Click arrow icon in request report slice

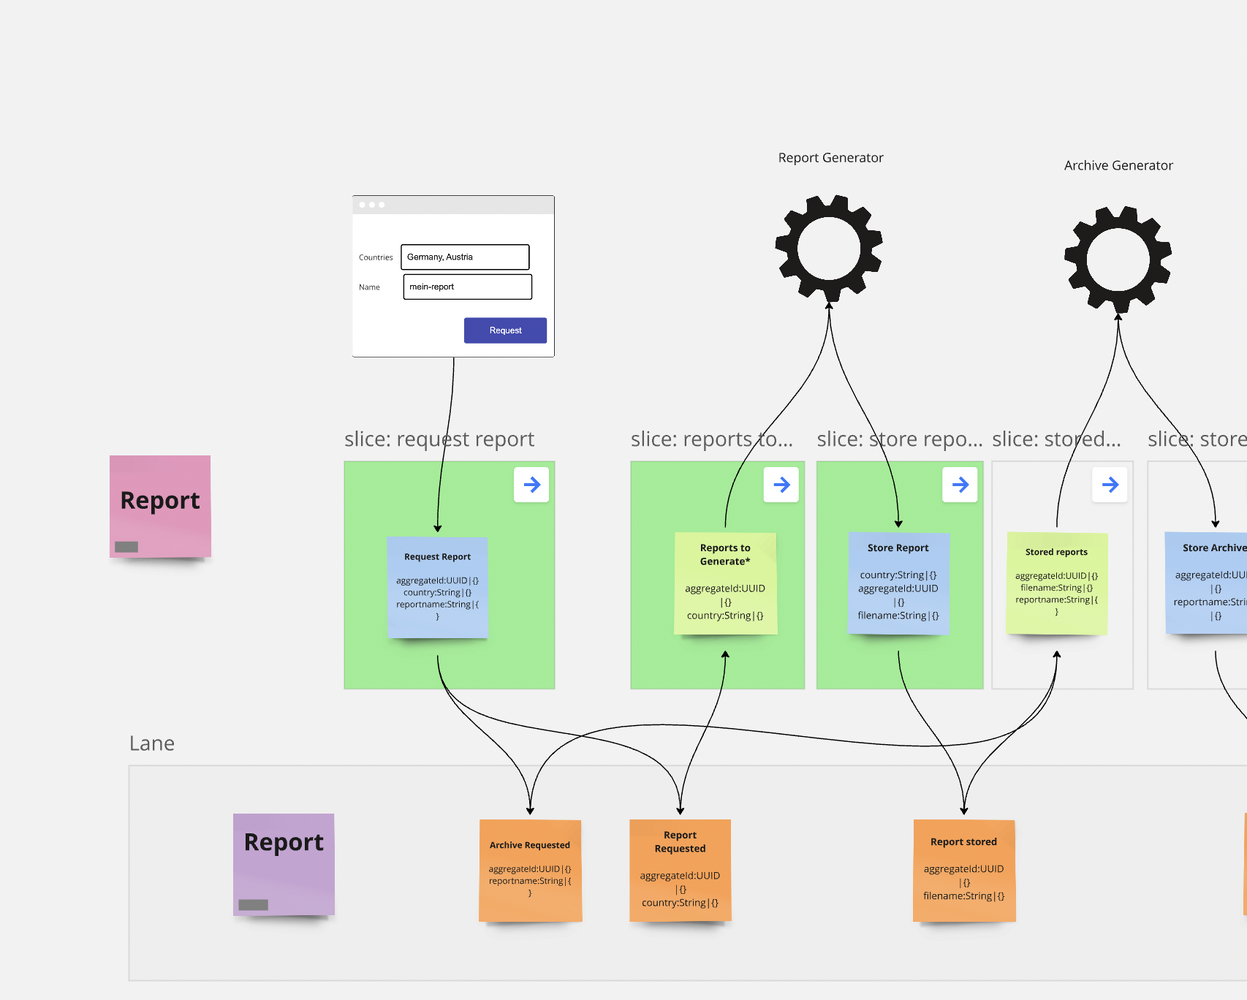[x=531, y=485]
